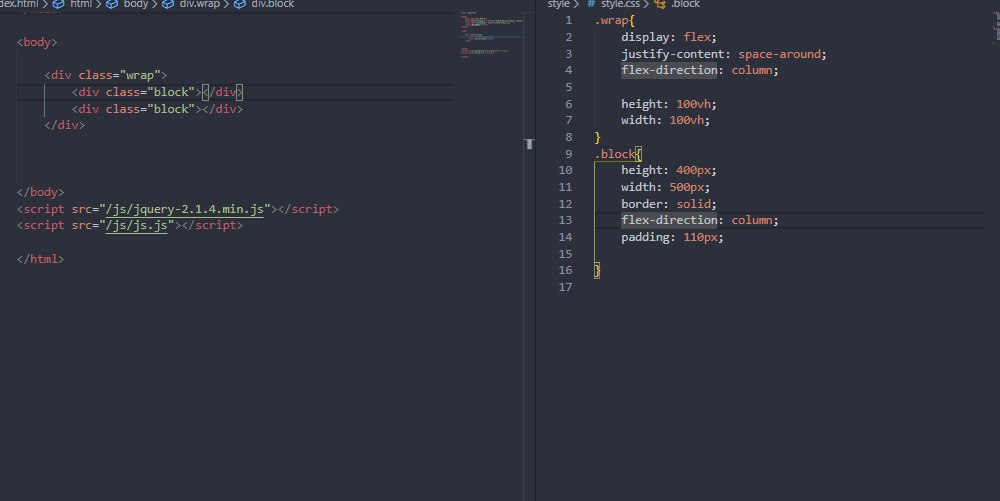Click the html breadcrumb in the left editor

coord(81,4)
